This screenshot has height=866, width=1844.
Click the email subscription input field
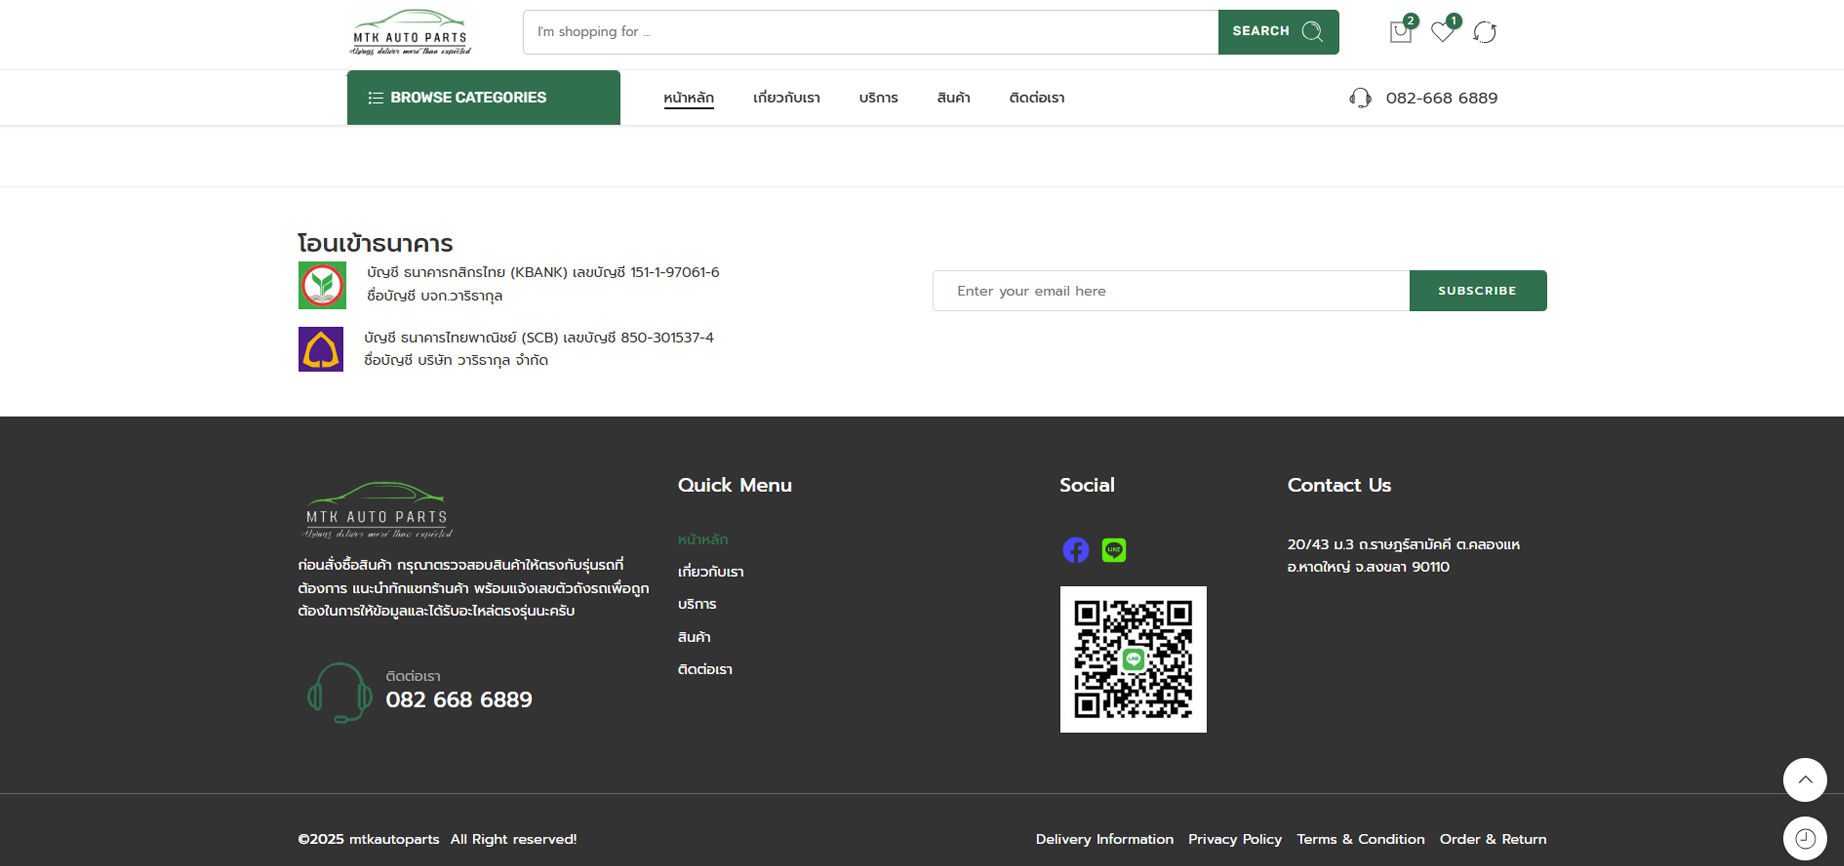click(1170, 291)
